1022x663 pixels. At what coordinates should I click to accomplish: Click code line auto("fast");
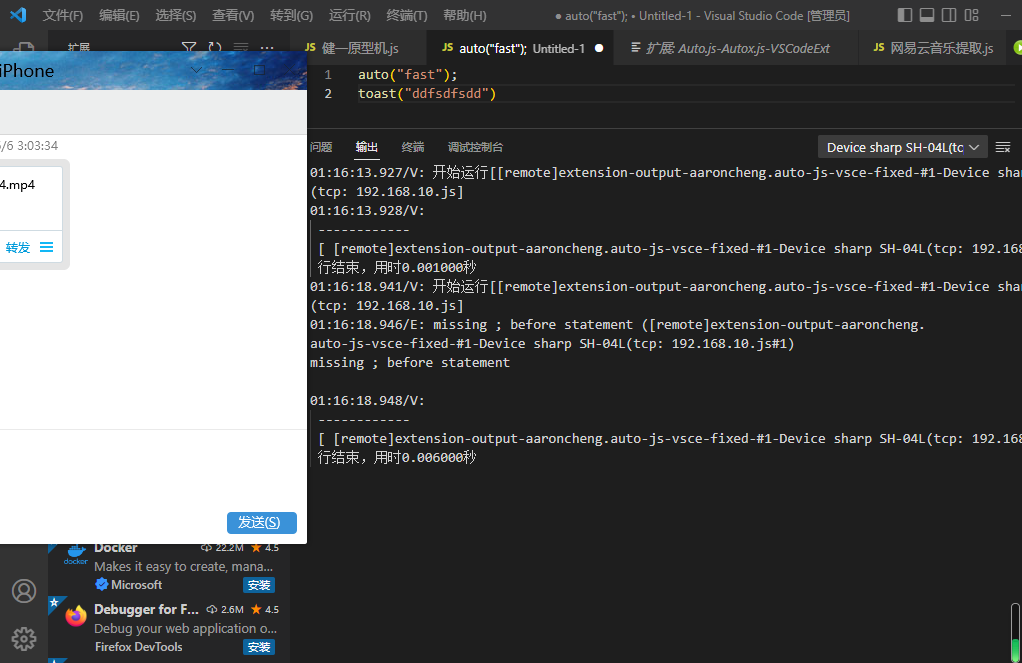(407, 74)
